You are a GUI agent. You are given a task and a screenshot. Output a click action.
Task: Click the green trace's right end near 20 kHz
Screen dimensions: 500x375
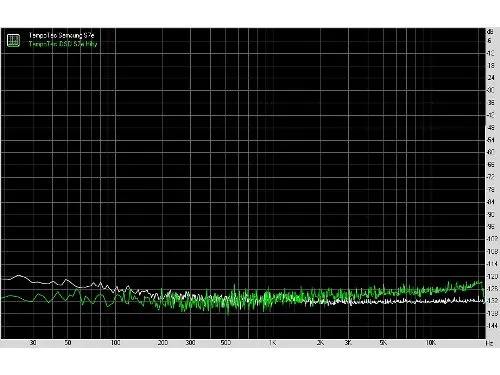pyautogui.click(x=483, y=289)
